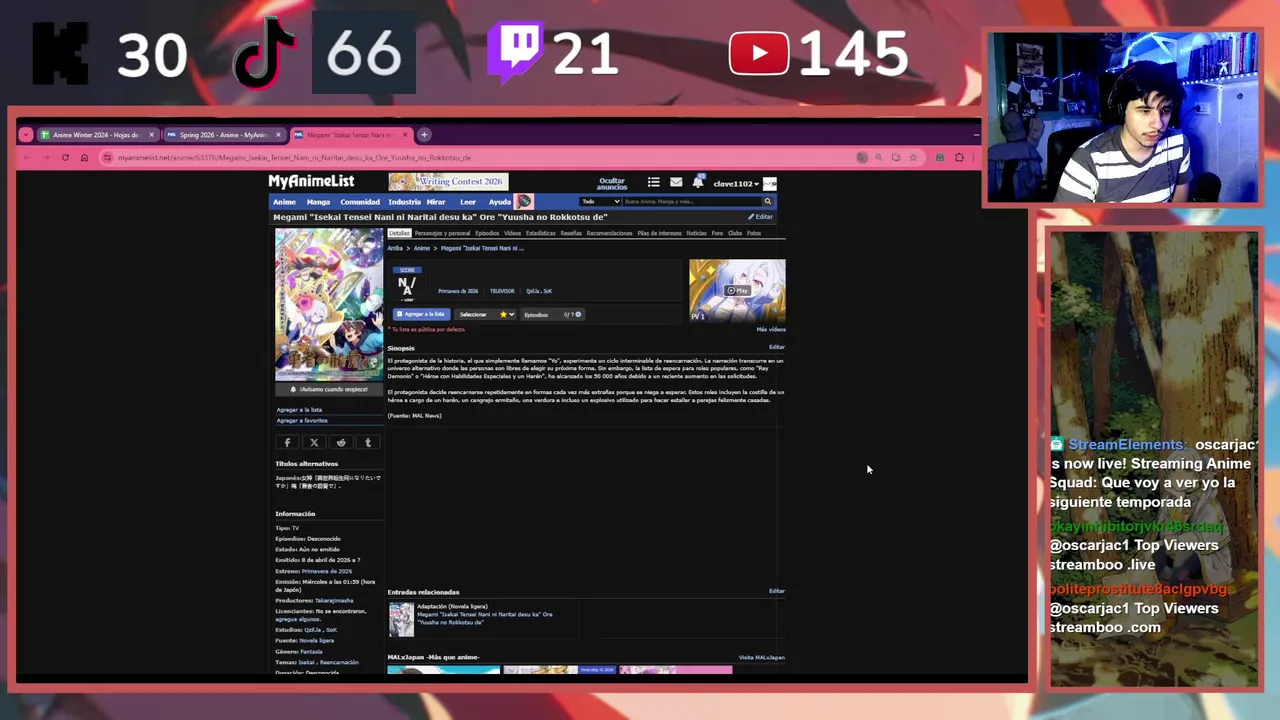
Task: Click the Editar pencil link by the title
Action: [761, 217]
